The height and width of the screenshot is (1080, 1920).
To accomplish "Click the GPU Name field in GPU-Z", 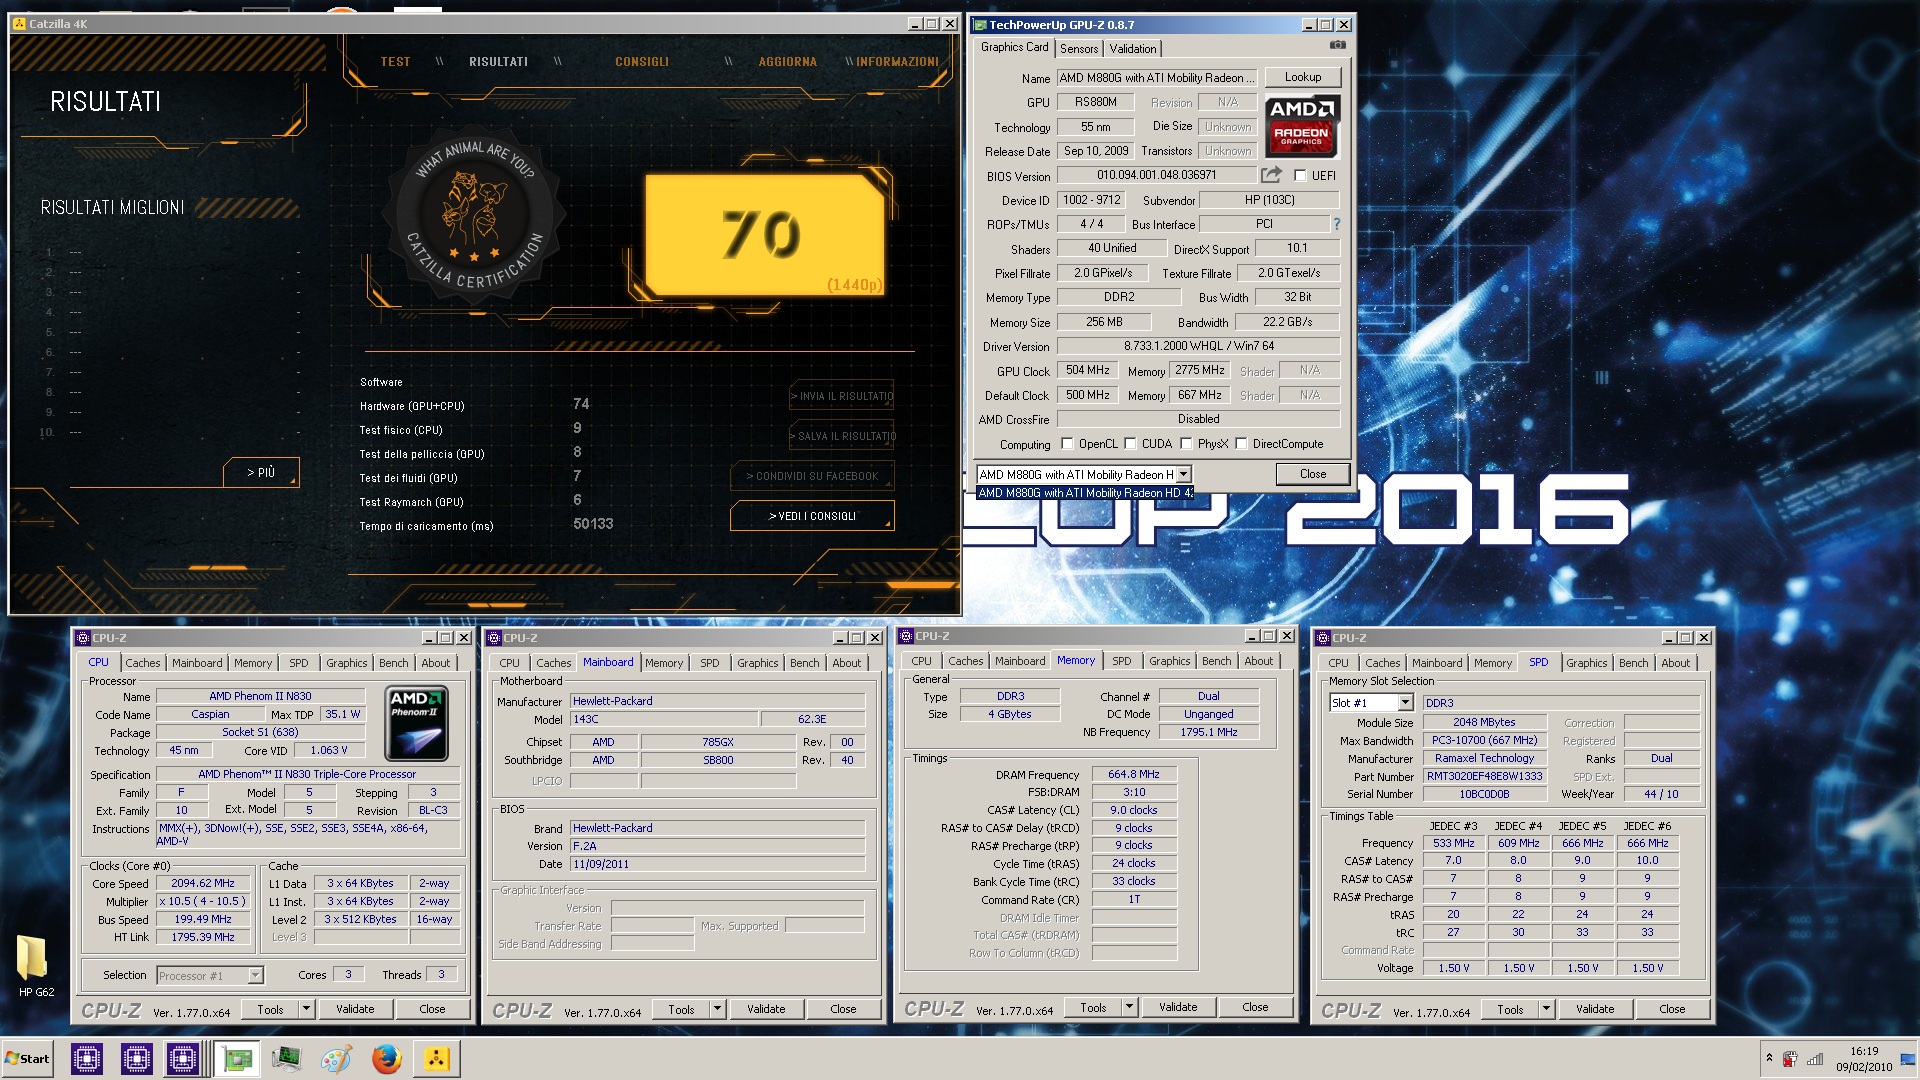I will (x=1156, y=78).
